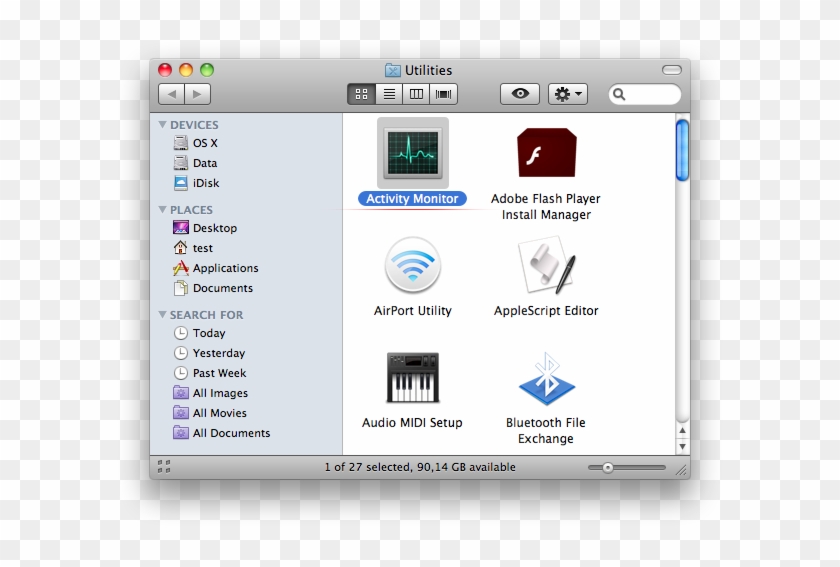Switch to list view
The height and width of the screenshot is (567, 840).
(x=389, y=94)
